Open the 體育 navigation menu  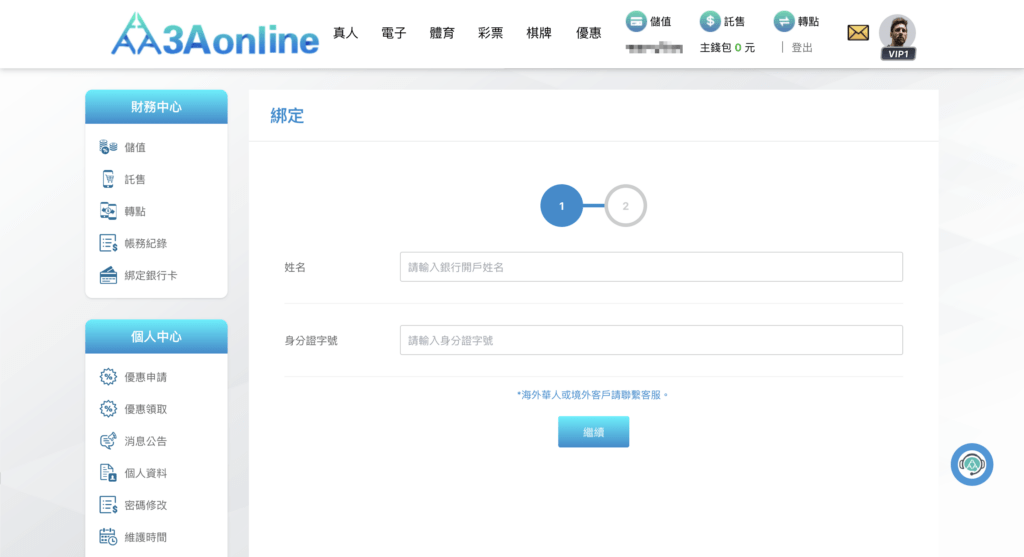[442, 33]
